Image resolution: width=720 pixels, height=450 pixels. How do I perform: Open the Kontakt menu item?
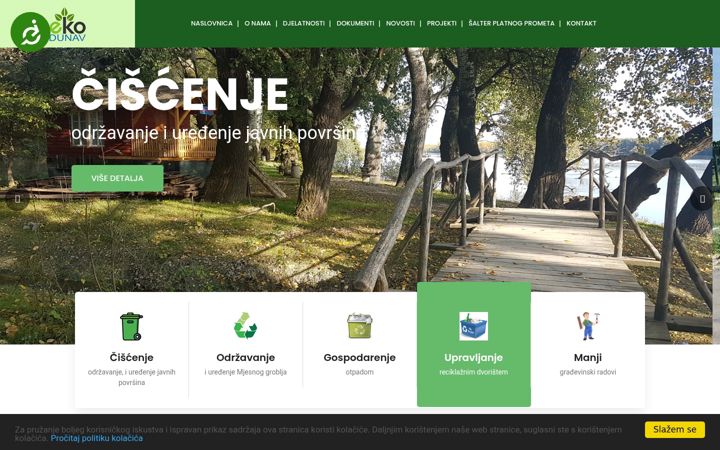coord(581,23)
